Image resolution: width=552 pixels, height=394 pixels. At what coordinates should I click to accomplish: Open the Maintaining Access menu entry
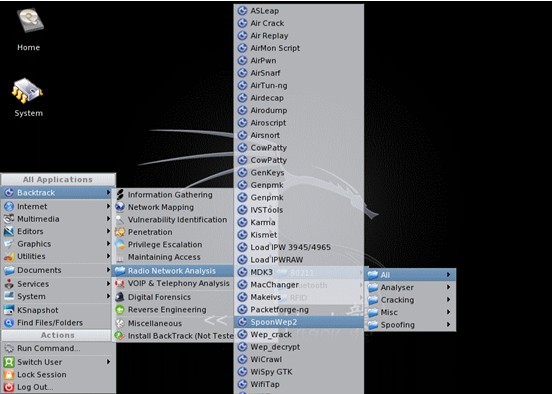pyautogui.click(x=172, y=257)
